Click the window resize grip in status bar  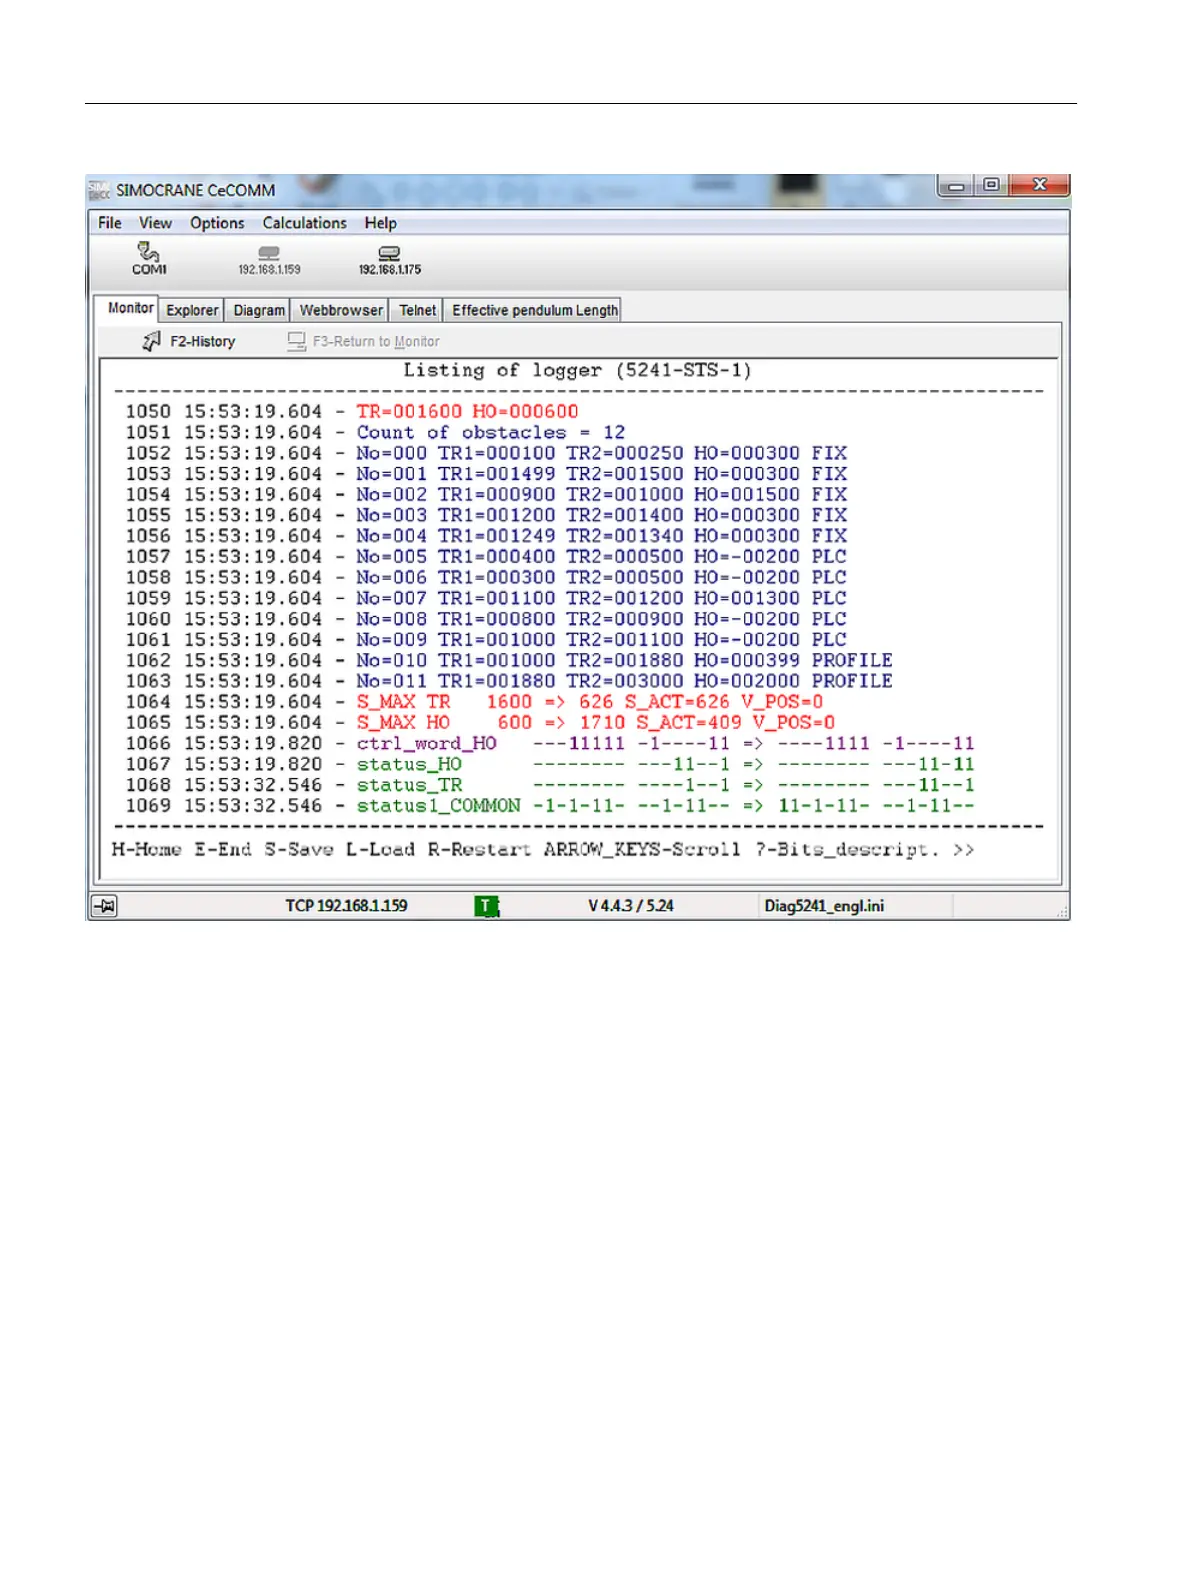pyautogui.click(x=1062, y=912)
